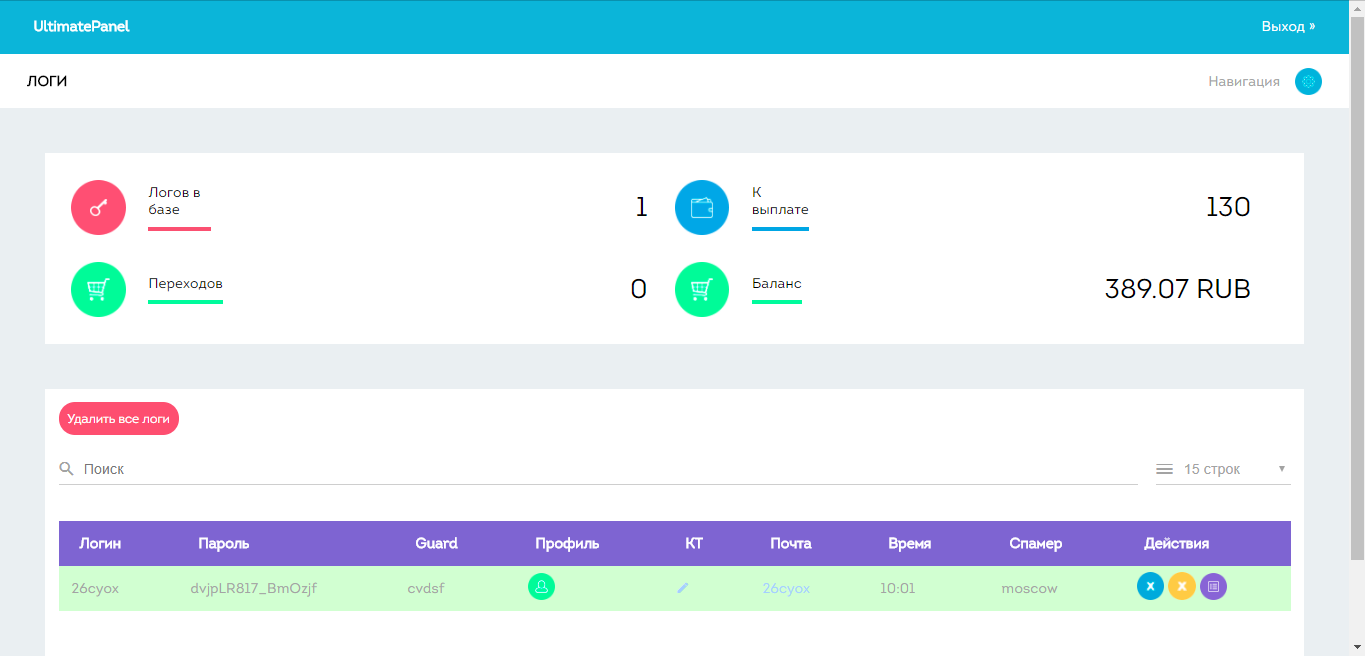Image resolution: width=1365 pixels, height=656 pixels.
Task: Click the rows list icon beside 15 строк
Action: click(1164, 469)
